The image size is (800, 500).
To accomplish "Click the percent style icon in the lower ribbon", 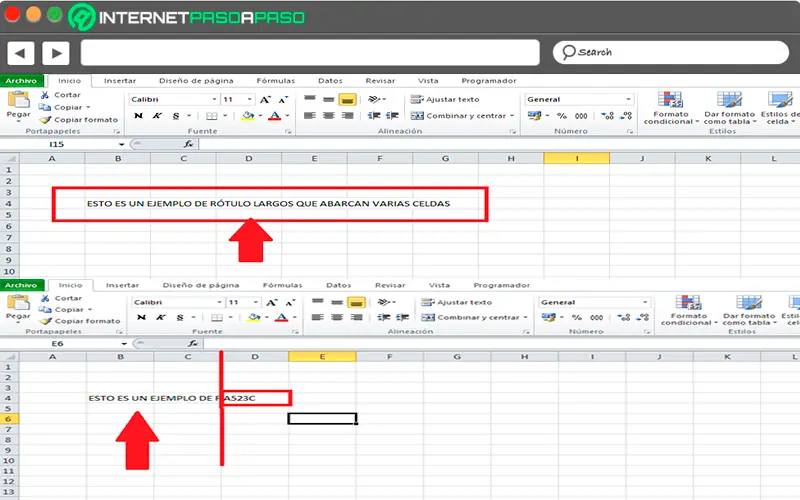I will click(577, 317).
